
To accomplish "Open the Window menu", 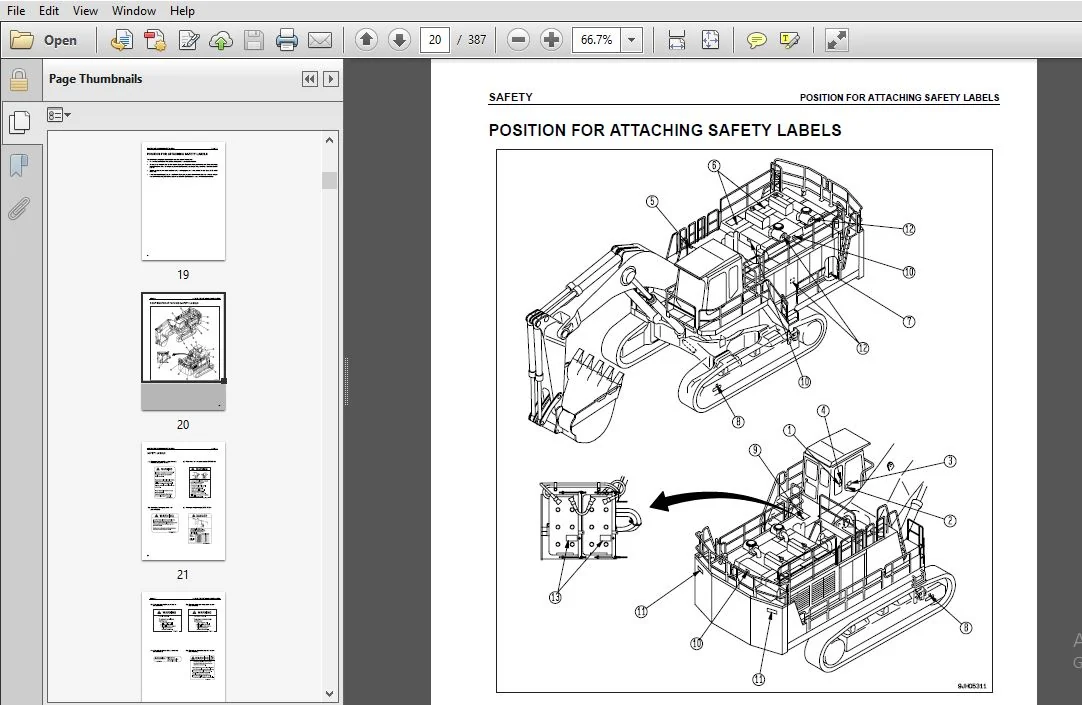I will point(134,10).
